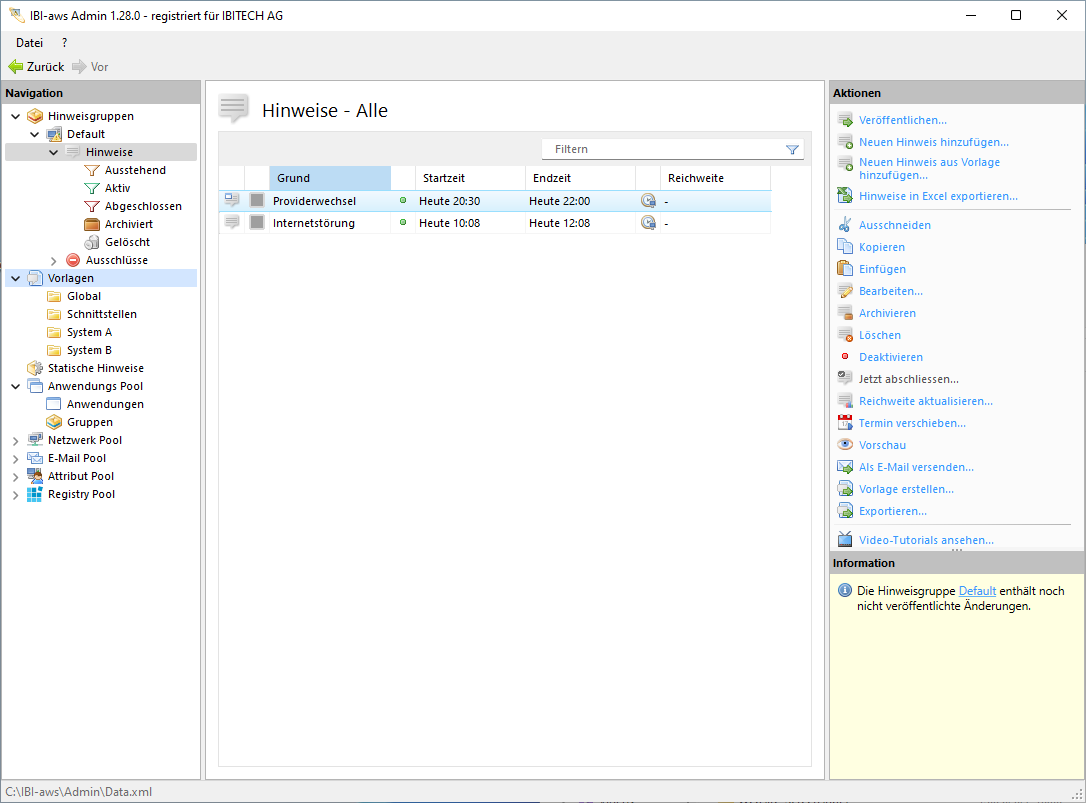This screenshot has width=1086, height=803.
Task: Click the Veröffentlichen action icon
Action: (845, 120)
